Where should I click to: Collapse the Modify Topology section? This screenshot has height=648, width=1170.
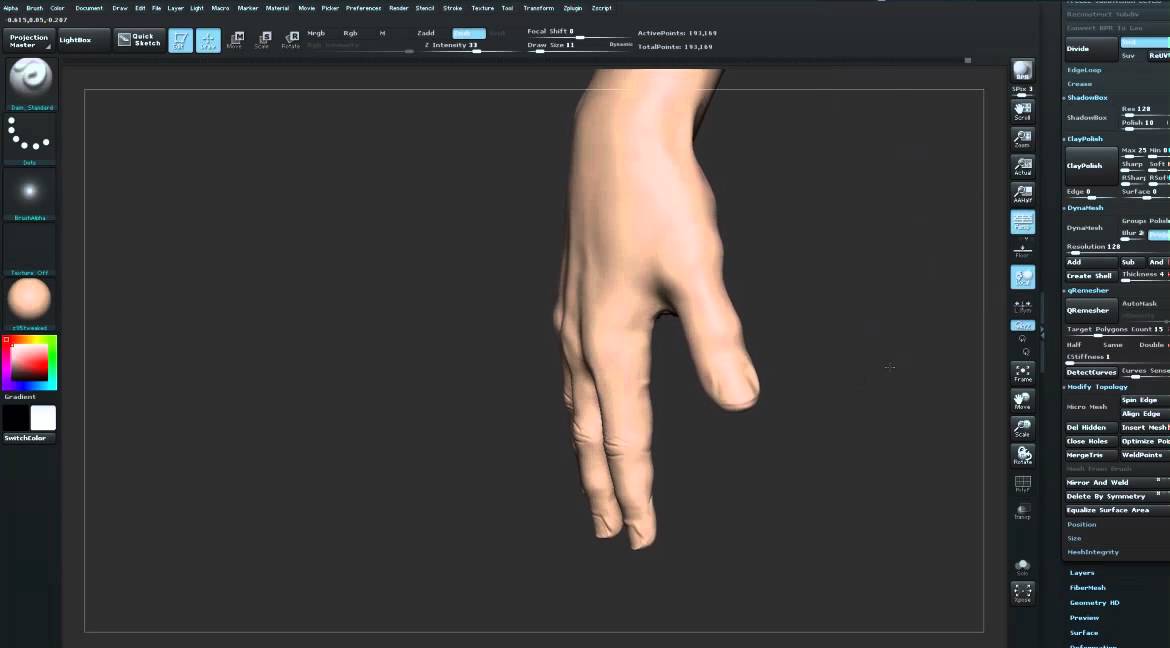coord(1096,387)
